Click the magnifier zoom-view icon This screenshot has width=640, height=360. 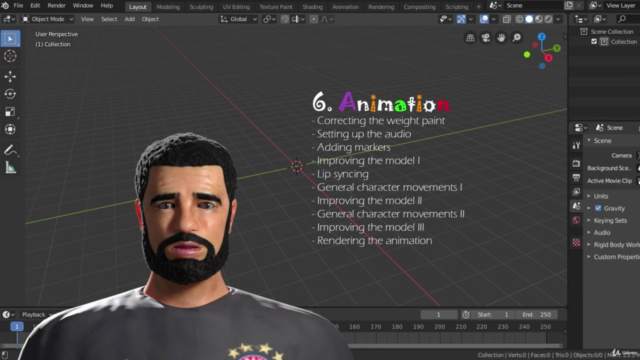[517, 38]
